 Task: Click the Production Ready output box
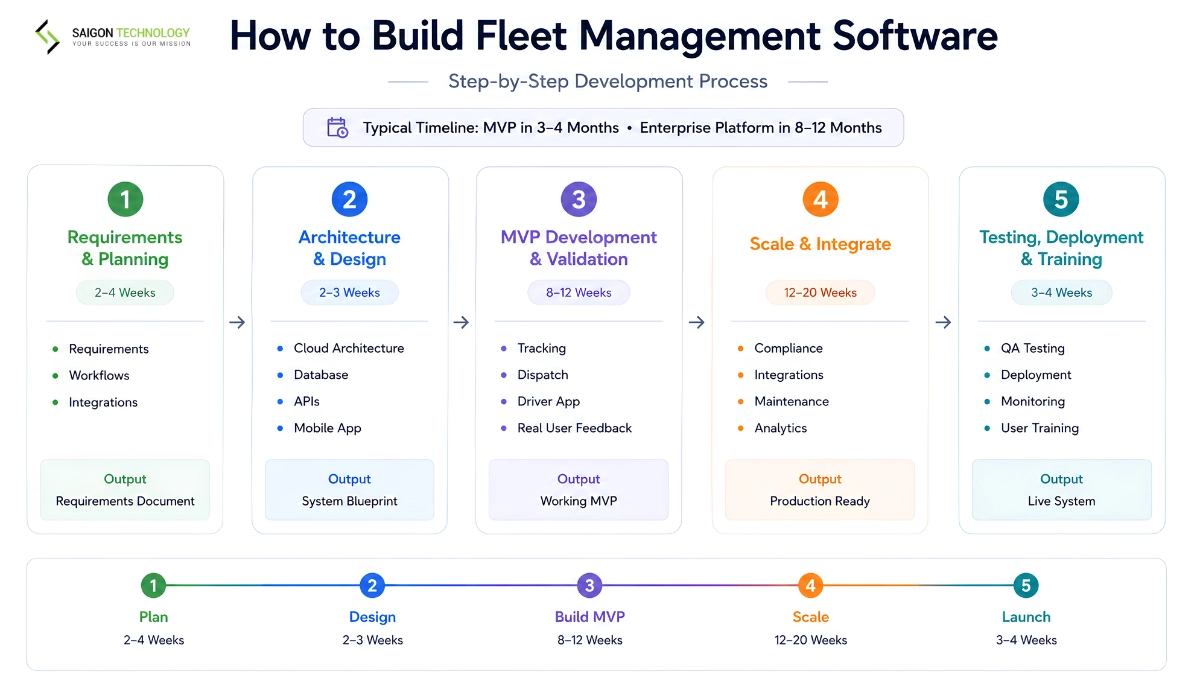pos(820,490)
